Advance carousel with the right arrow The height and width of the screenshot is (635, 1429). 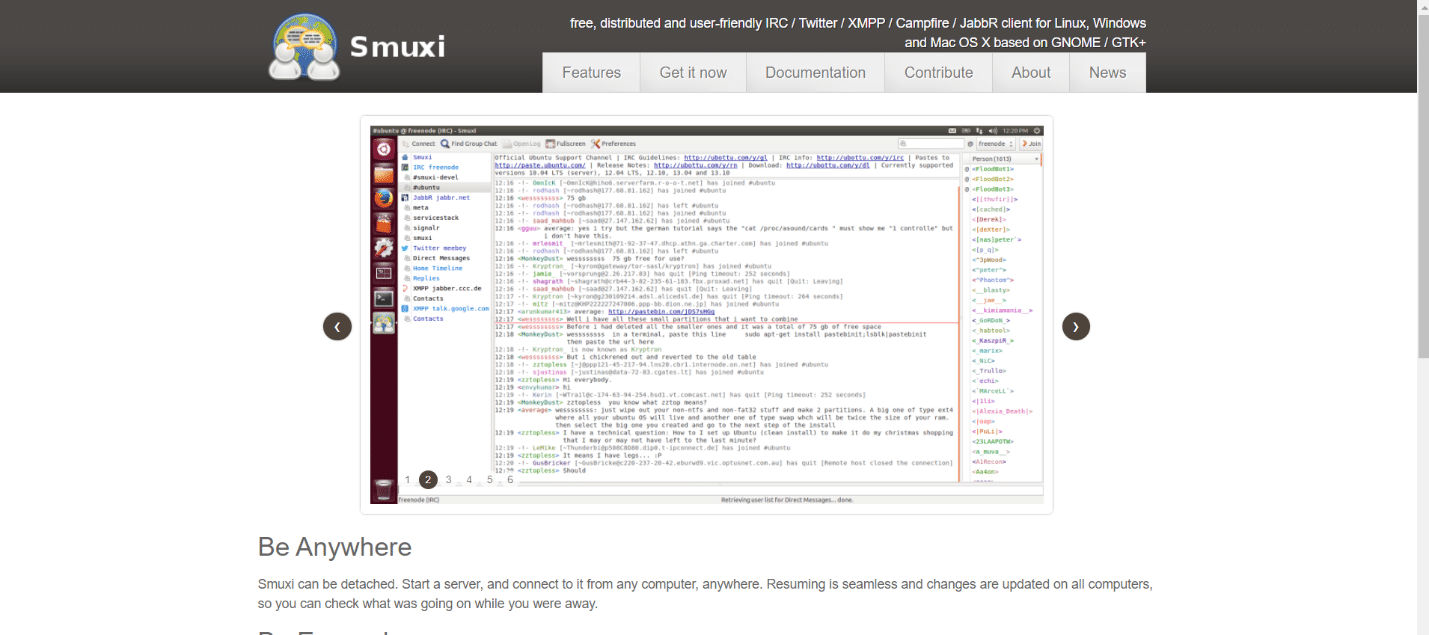pyautogui.click(x=1076, y=326)
